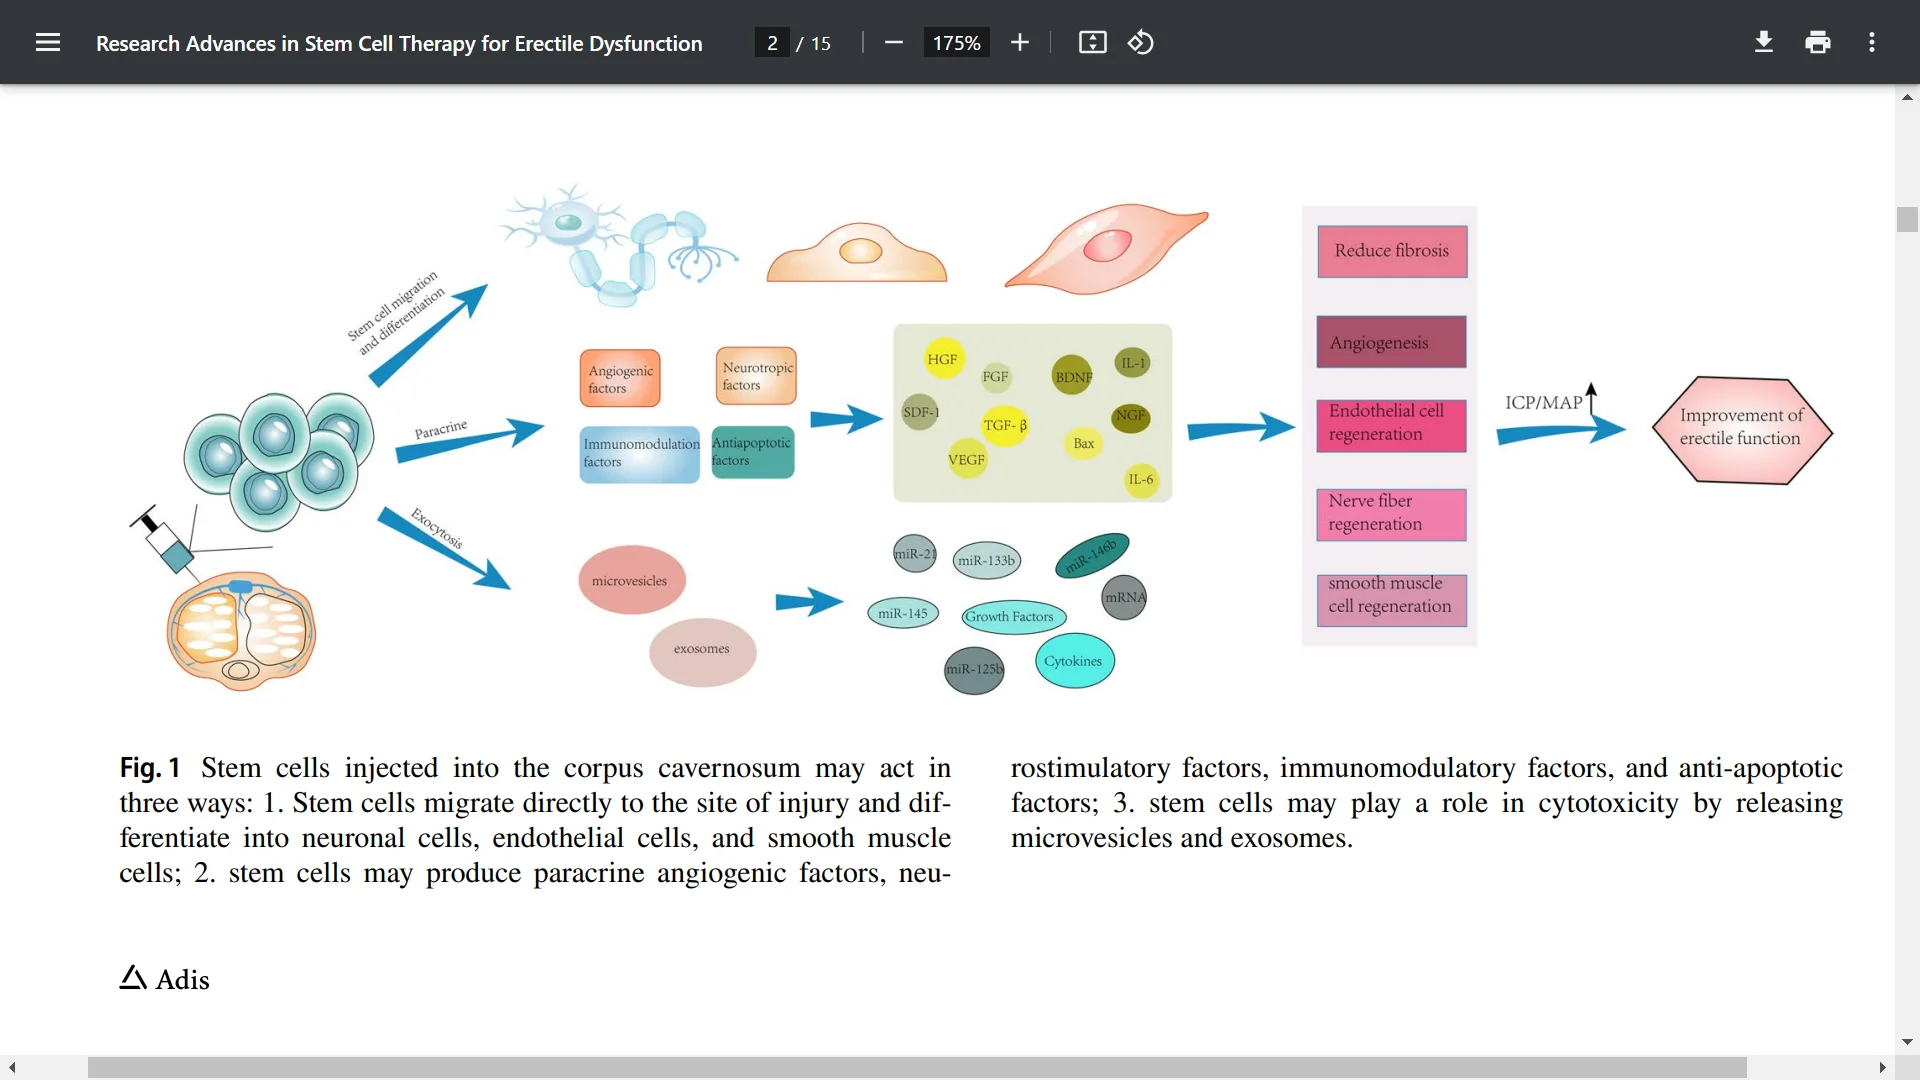
Task: Click the zoom in plus button
Action: point(1020,42)
